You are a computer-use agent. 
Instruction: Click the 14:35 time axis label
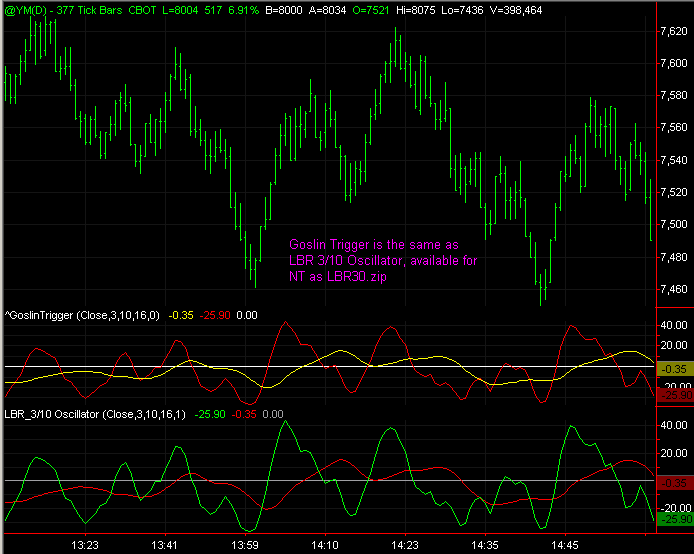485,545
